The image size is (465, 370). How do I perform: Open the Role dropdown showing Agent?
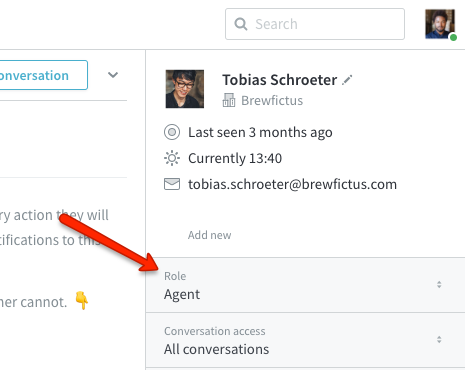[305, 285]
